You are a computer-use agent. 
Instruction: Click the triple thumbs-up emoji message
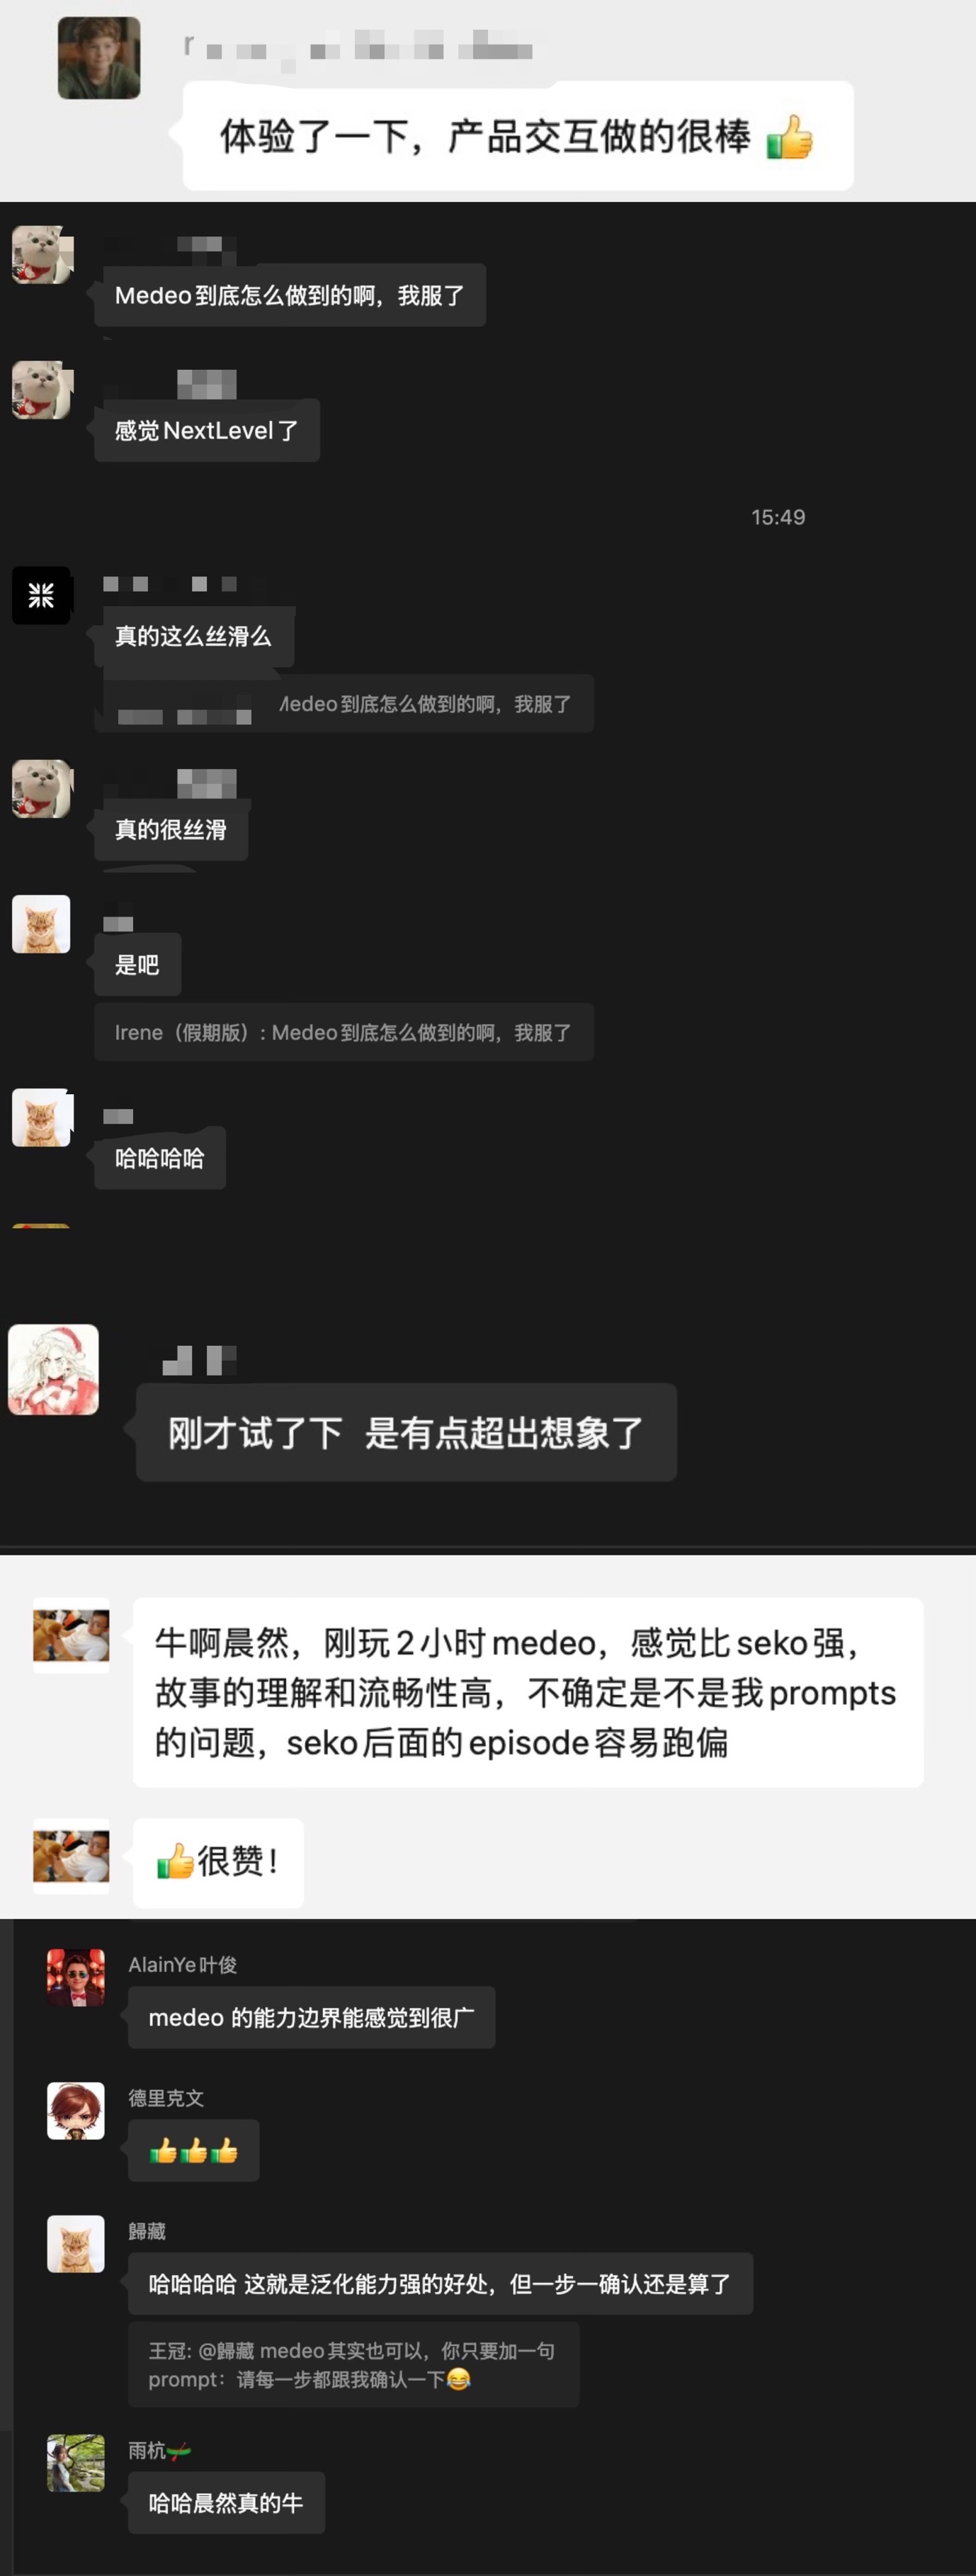(193, 2150)
